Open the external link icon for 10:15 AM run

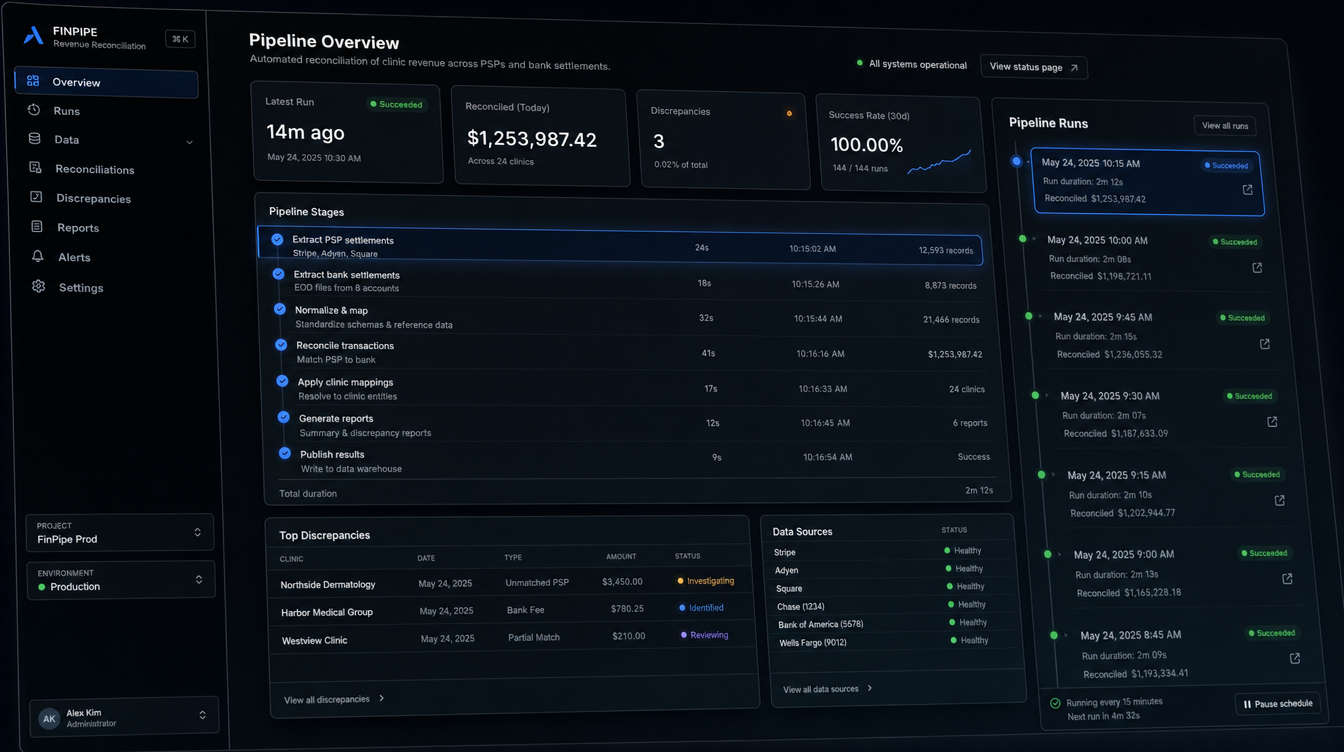pyautogui.click(x=1247, y=189)
